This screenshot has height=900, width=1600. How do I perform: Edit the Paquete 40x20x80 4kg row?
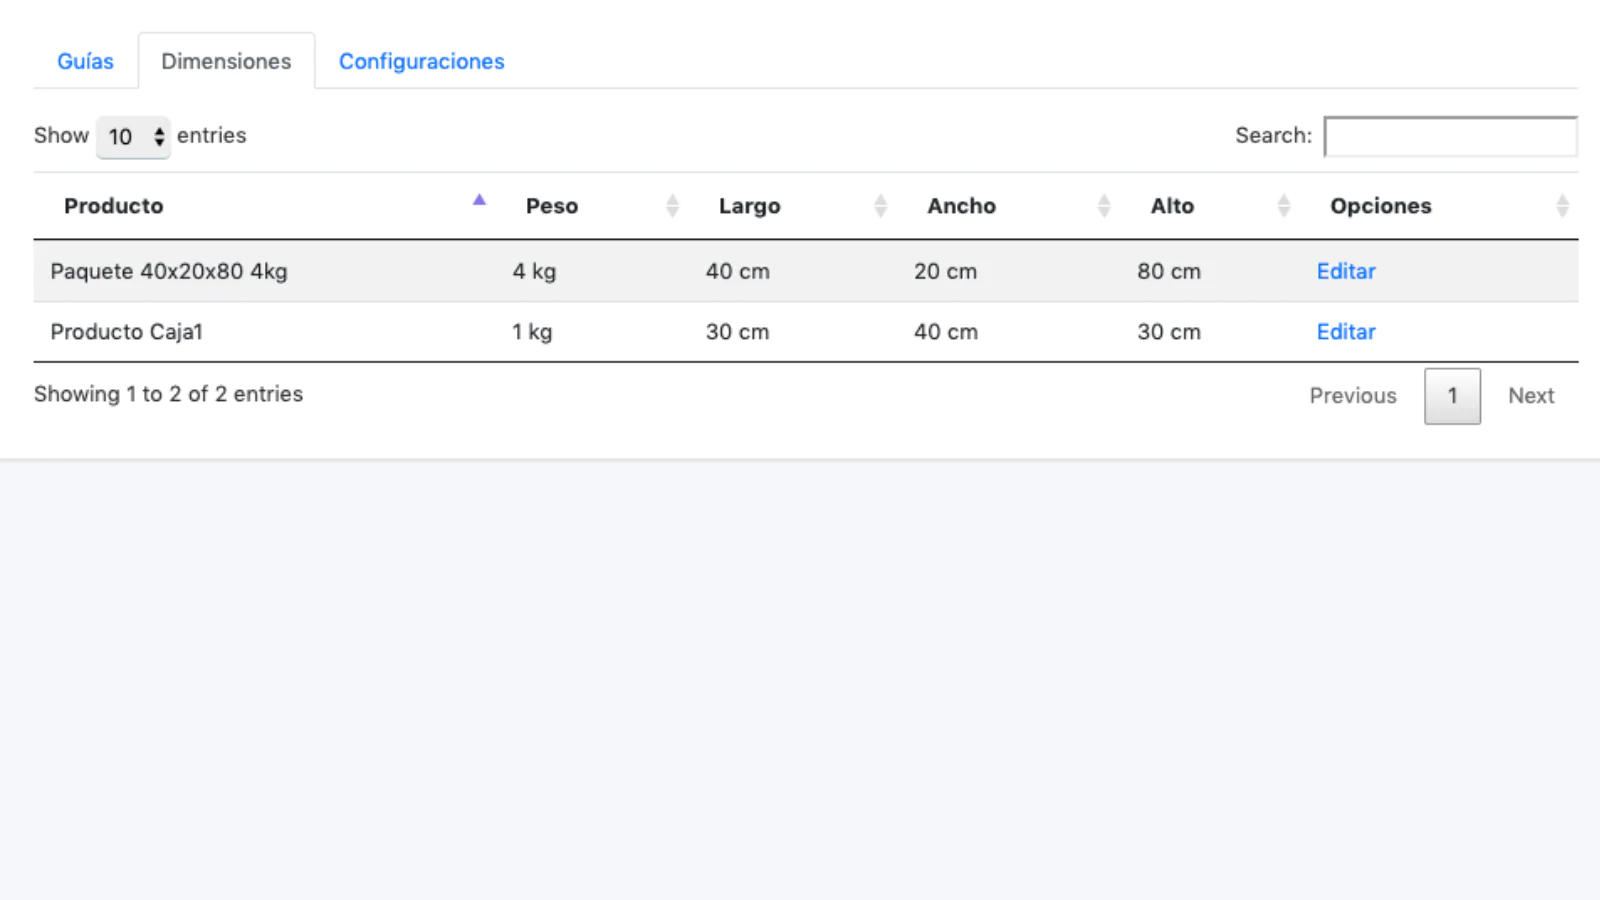1345,271
